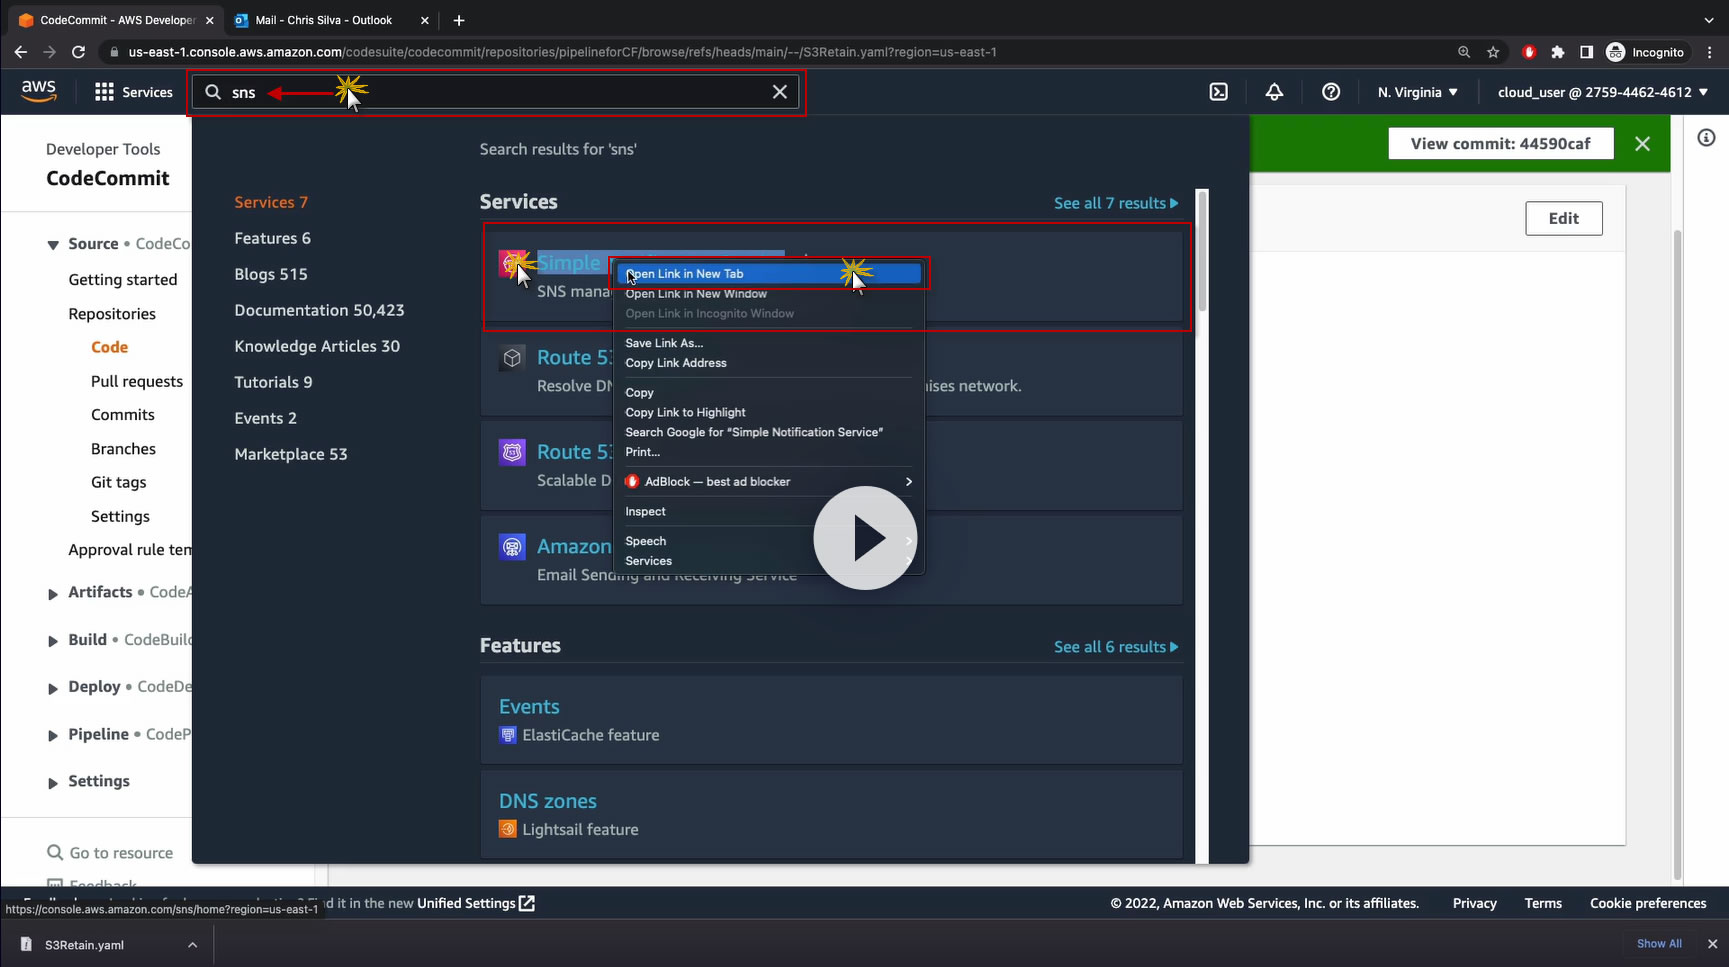Expand the Artifacts section
Viewport: 1729px width, 967px height.
[53, 594]
